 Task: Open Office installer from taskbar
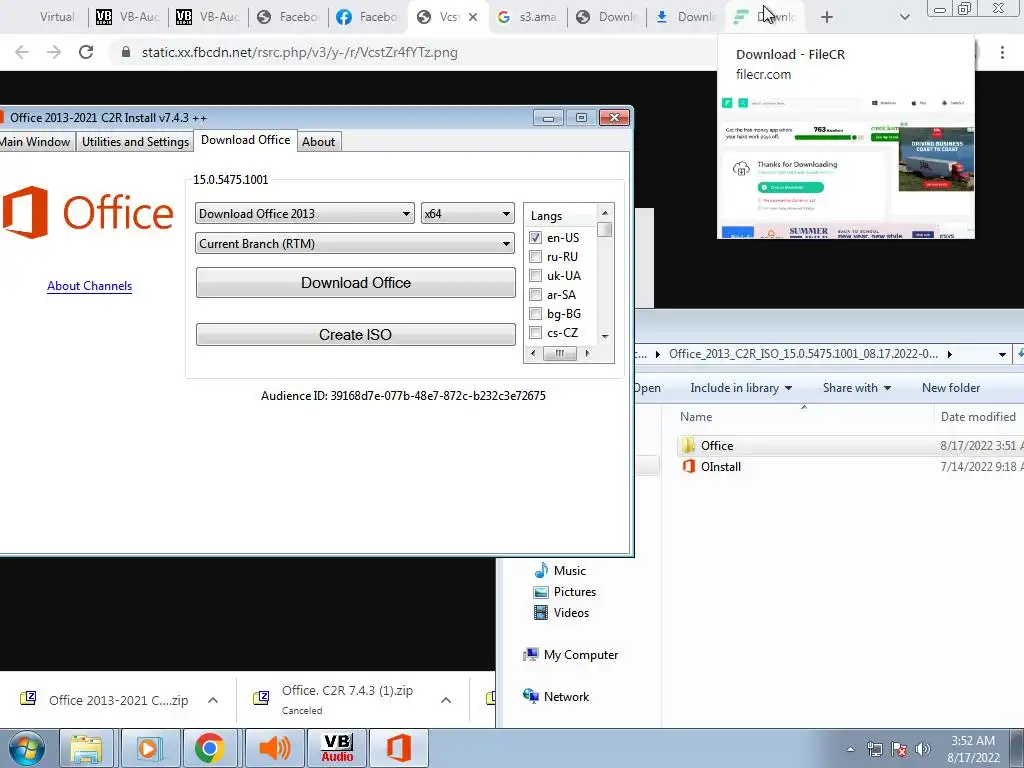coord(399,748)
